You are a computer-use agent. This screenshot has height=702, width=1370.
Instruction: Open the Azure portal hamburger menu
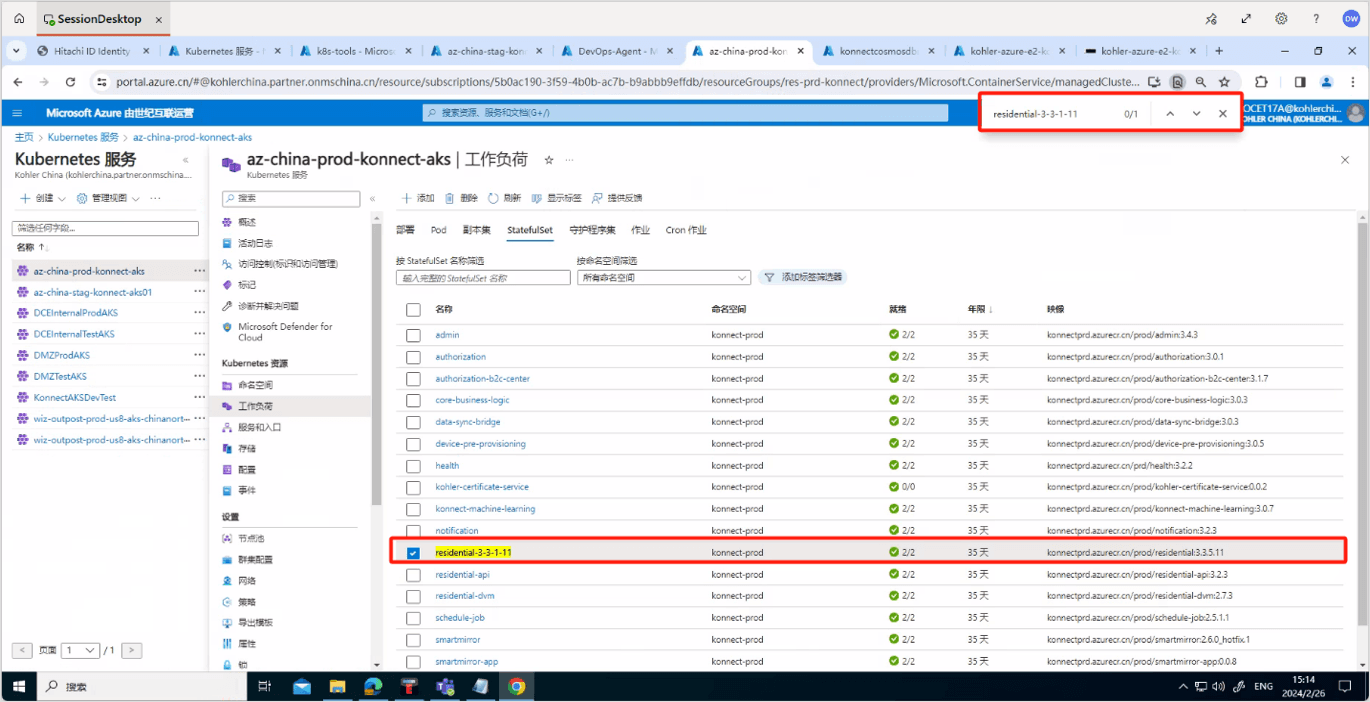pyautogui.click(x=17, y=113)
